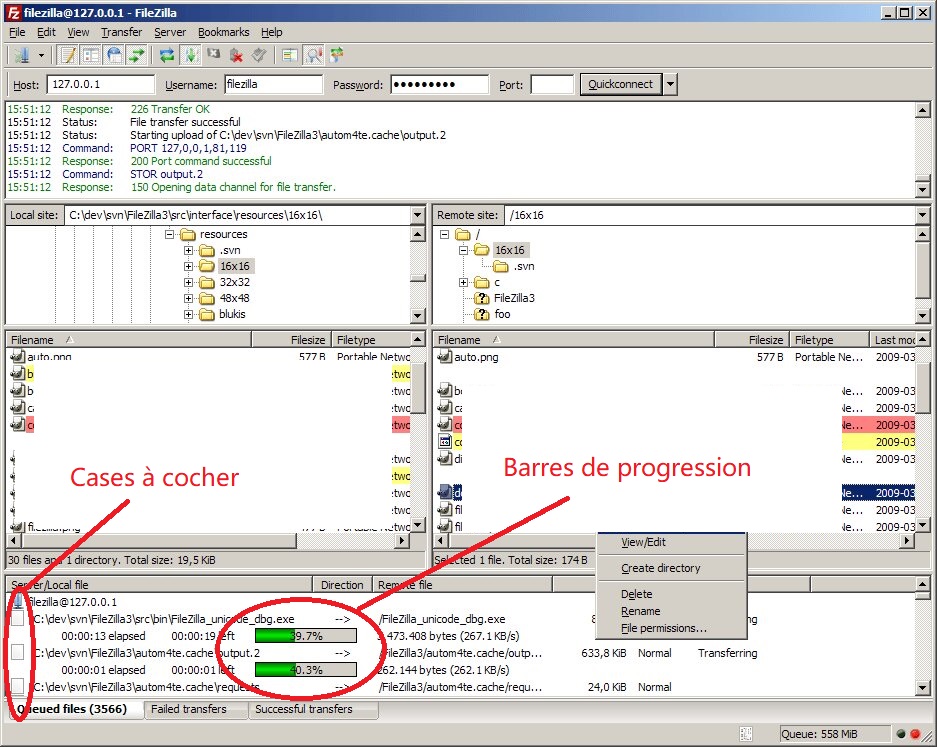Click the 39.7% transfer progress bar
Image resolution: width=937 pixels, height=747 pixels.
pyautogui.click(x=306, y=636)
